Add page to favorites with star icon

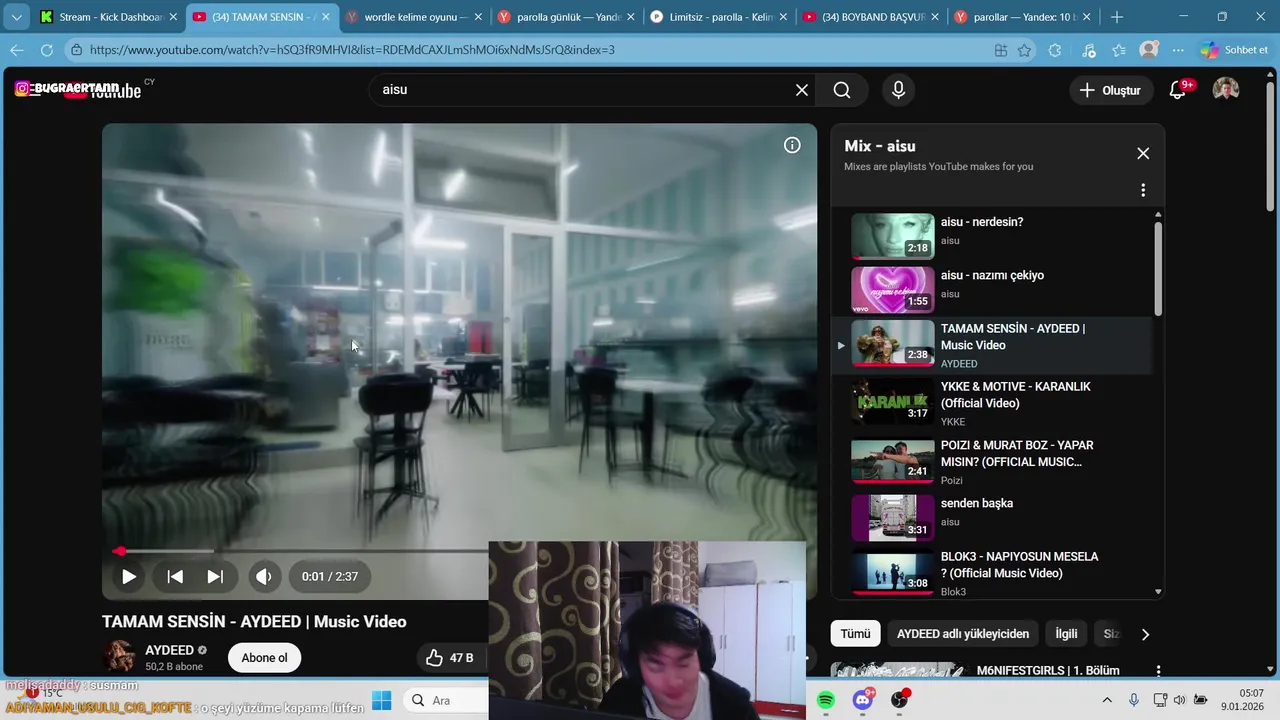[1025, 50]
